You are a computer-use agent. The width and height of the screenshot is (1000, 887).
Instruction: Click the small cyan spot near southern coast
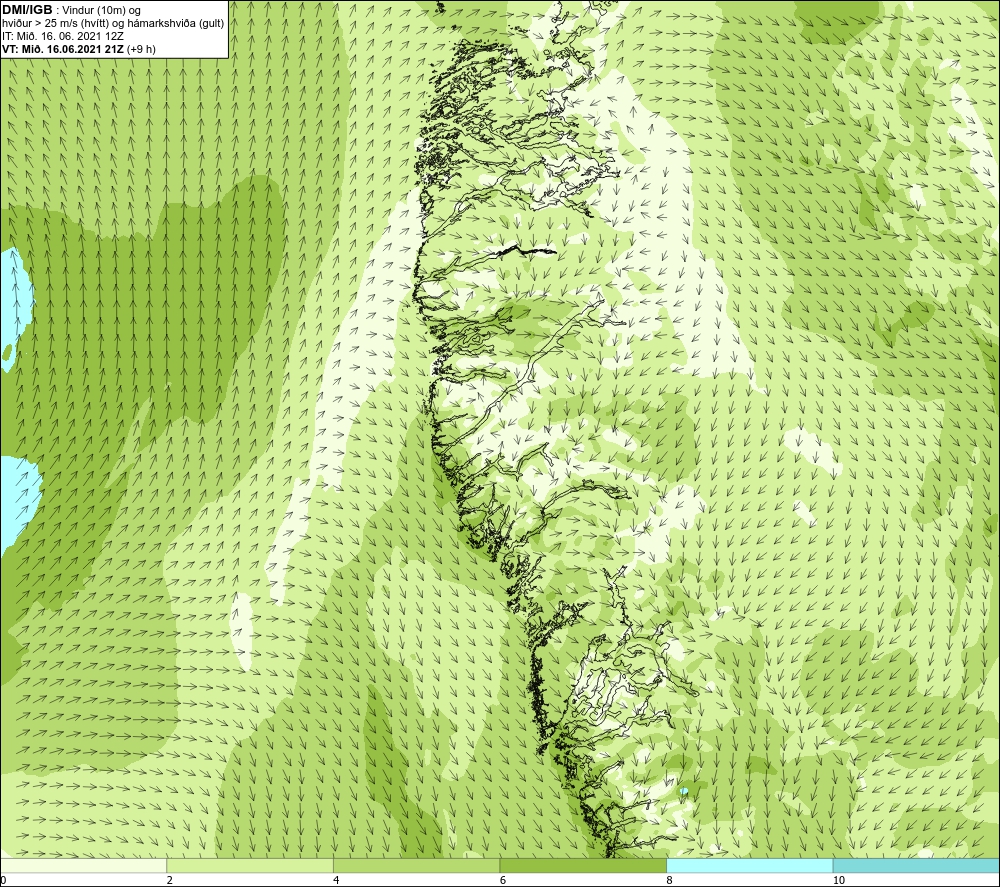click(x=684, y=791)
